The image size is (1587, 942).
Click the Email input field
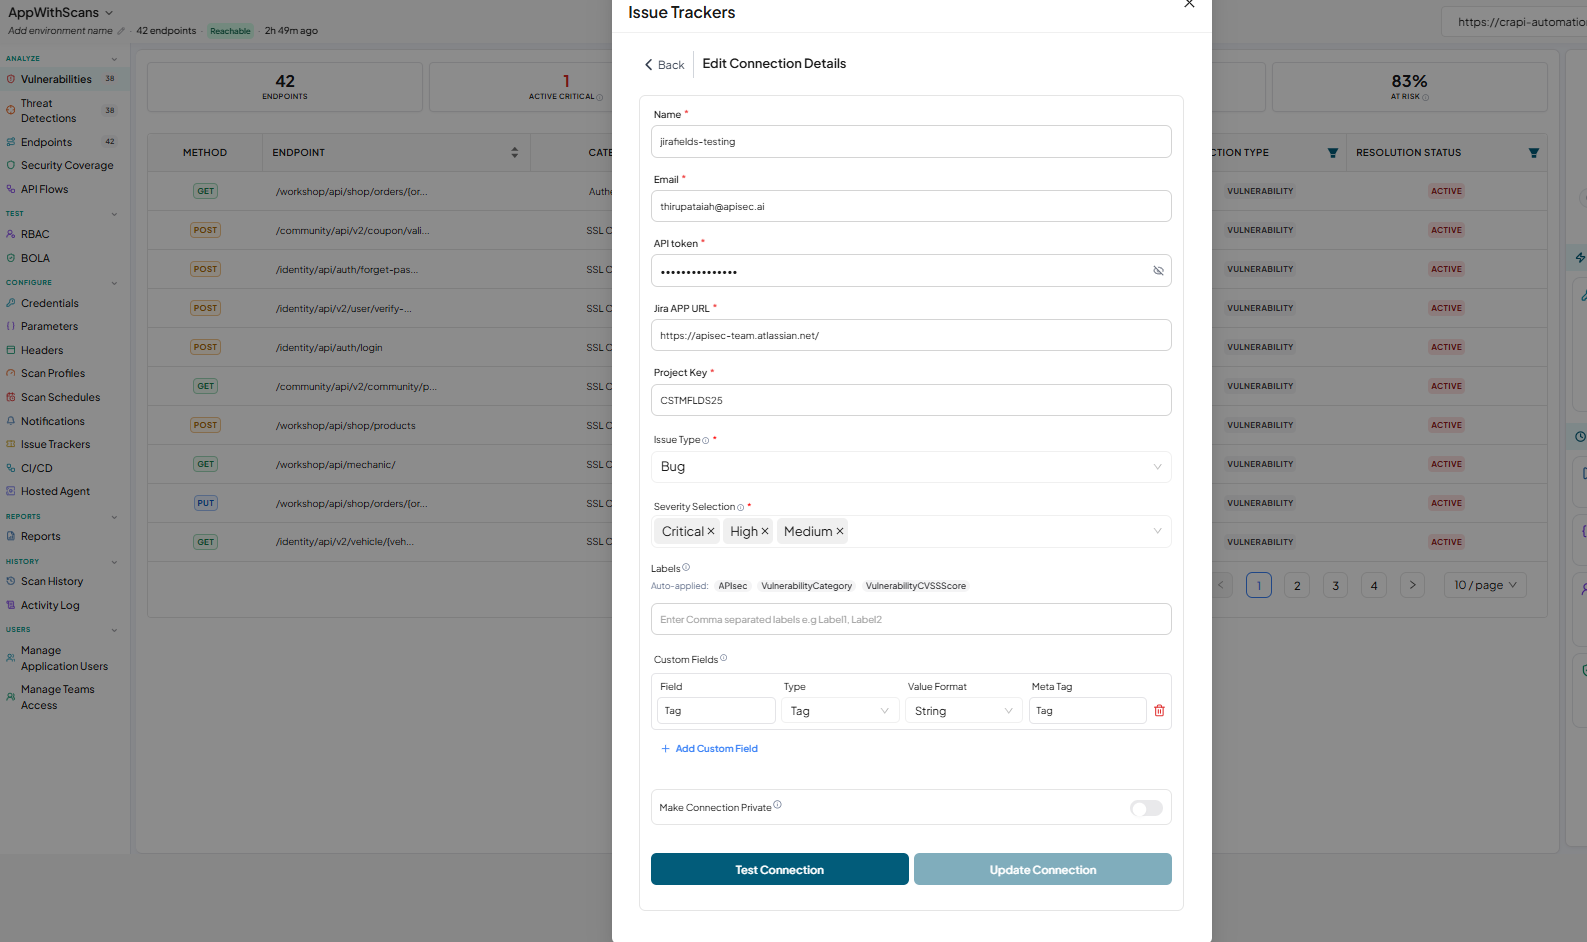tap(911, 206)
